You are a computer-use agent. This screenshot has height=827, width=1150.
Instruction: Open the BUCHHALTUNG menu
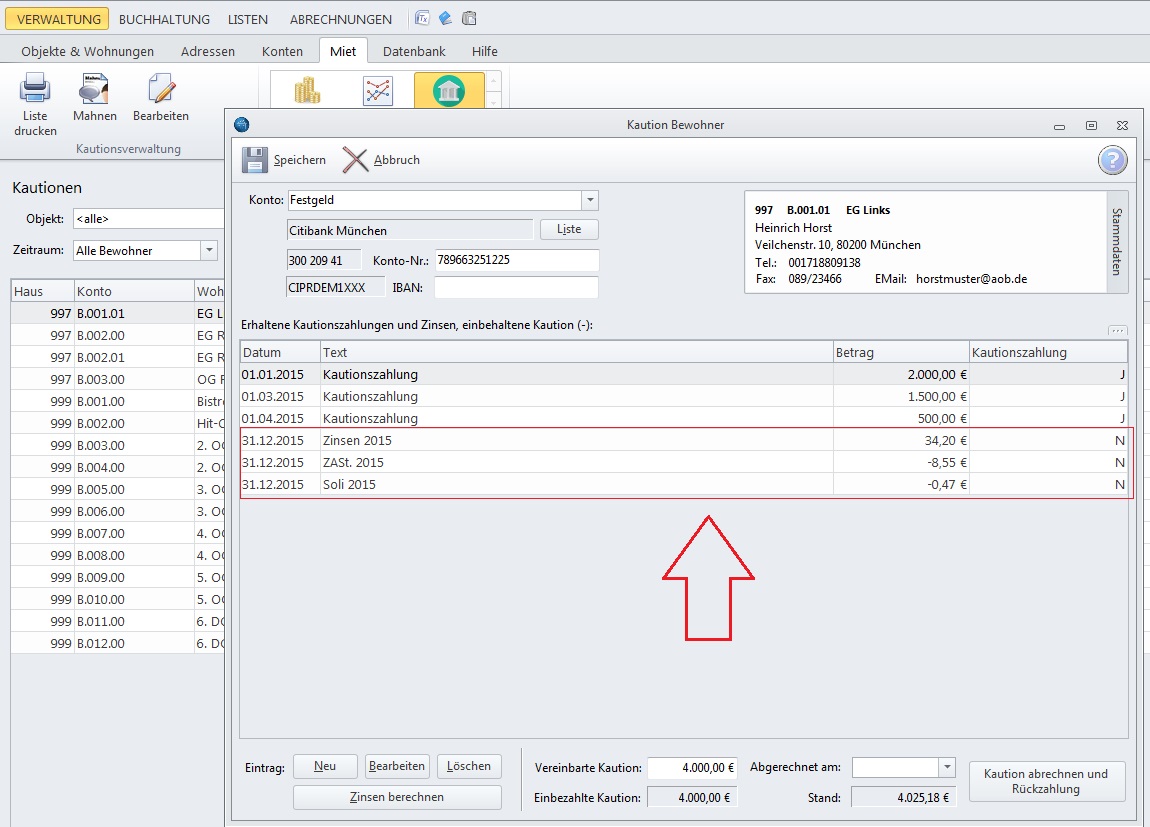(x=164, y=19)
